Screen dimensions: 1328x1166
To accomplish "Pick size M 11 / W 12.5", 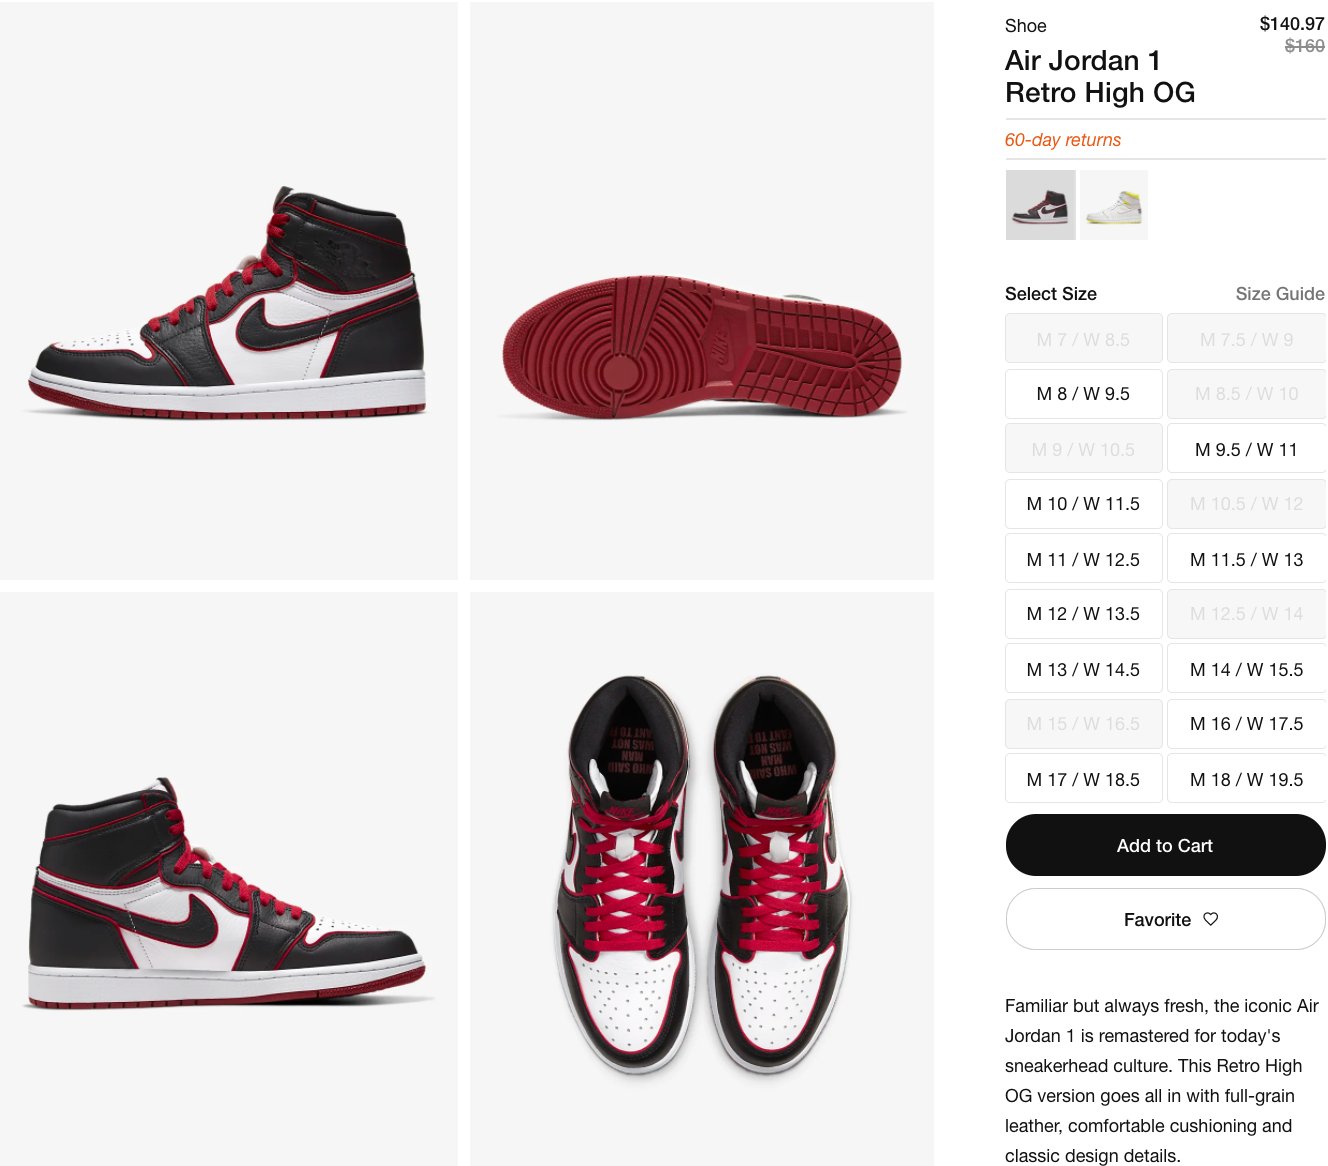I will (x=1083, y=559).
